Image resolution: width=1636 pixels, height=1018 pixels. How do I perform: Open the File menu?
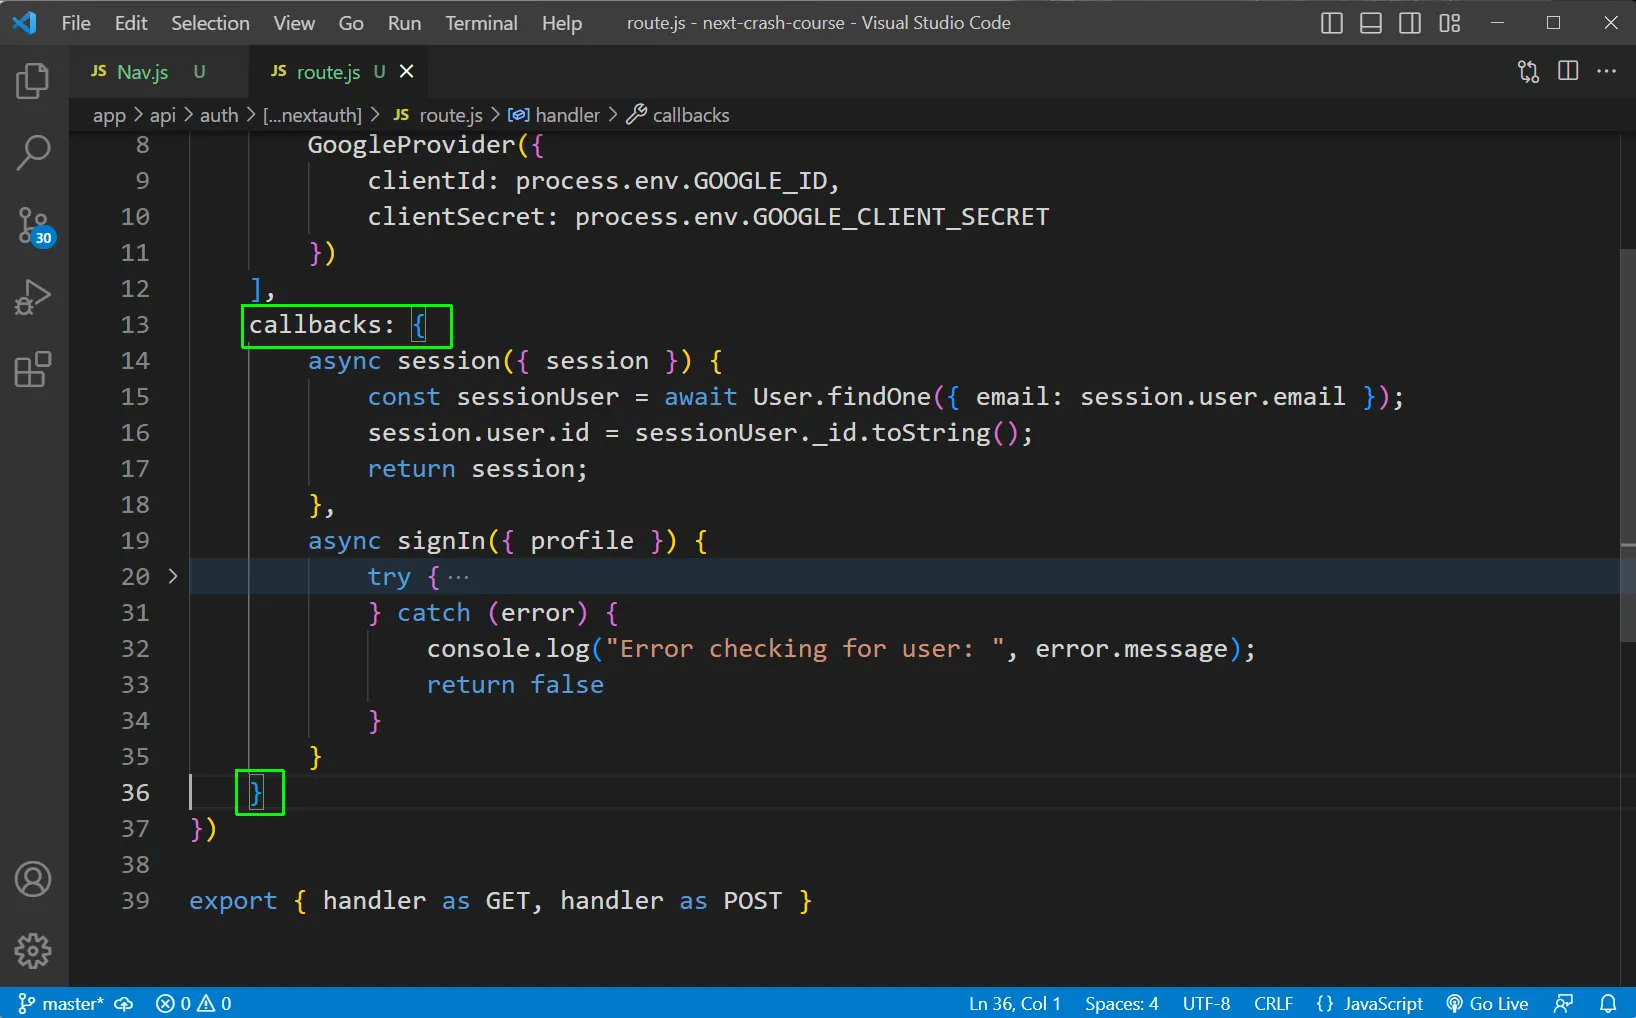76,23
